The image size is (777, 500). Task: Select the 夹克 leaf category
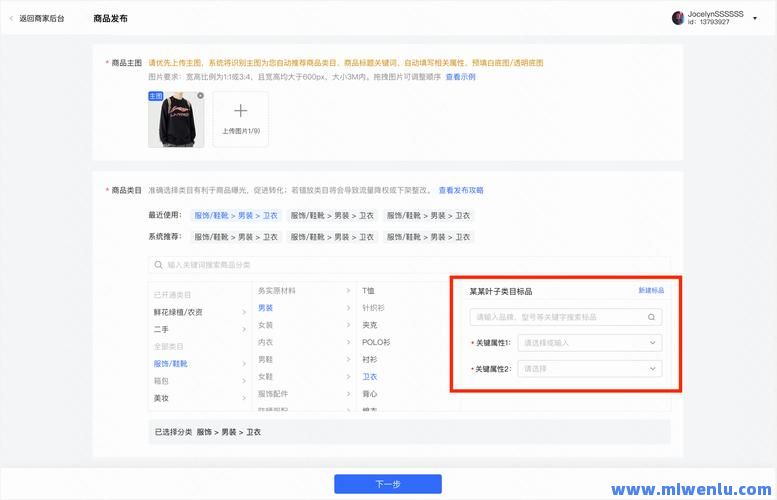370,325
